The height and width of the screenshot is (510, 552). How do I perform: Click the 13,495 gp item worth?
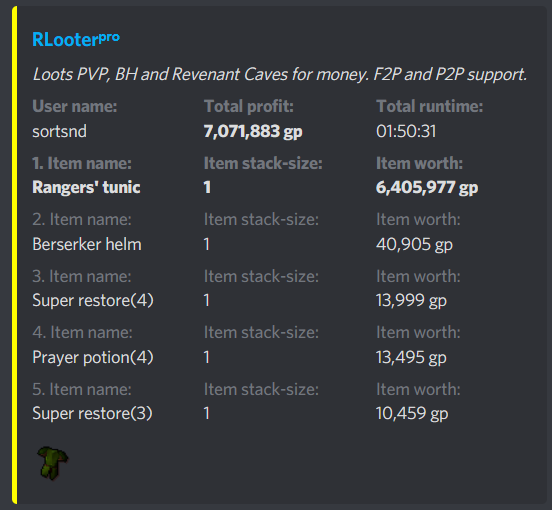coord(411,358)
